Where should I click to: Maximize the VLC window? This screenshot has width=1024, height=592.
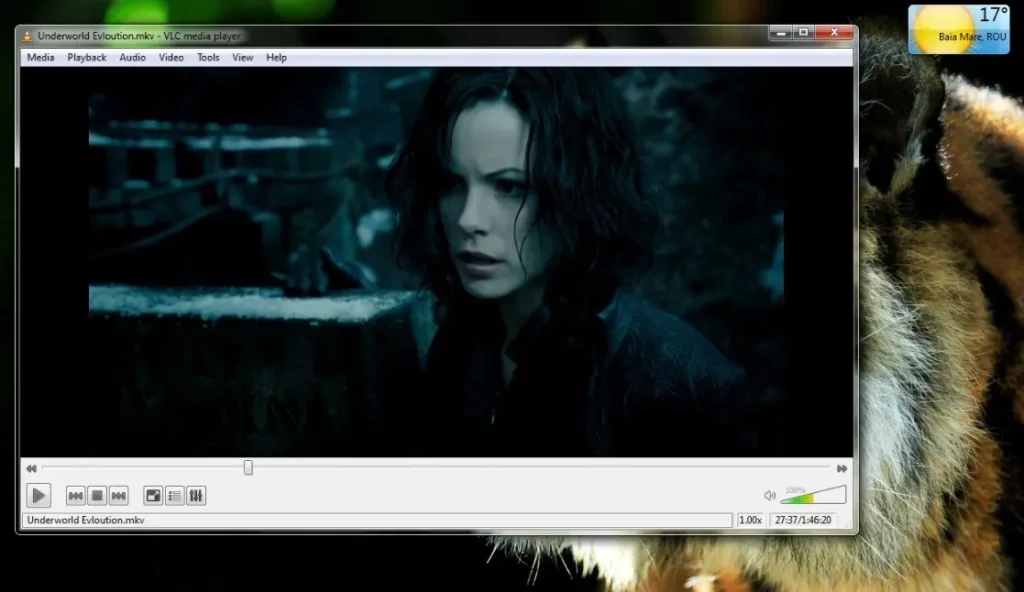(803, 33)
